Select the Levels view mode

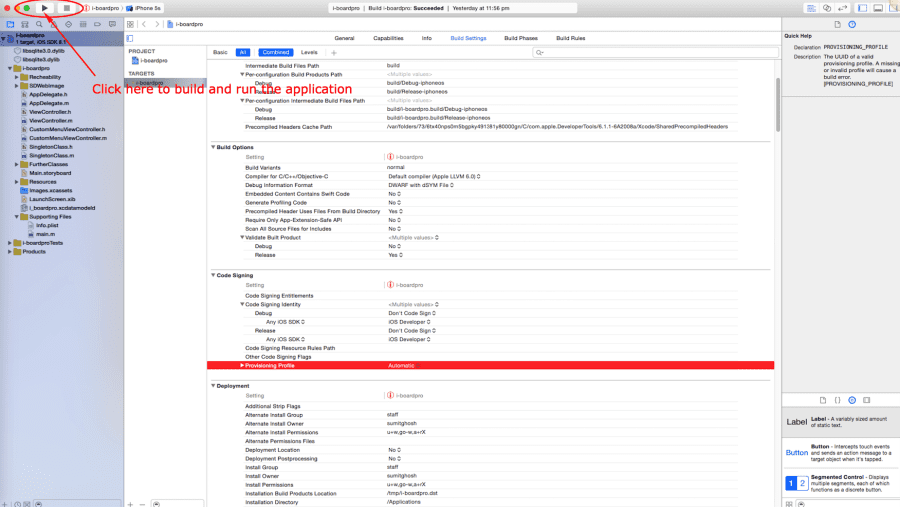click(x=309, y=52)
